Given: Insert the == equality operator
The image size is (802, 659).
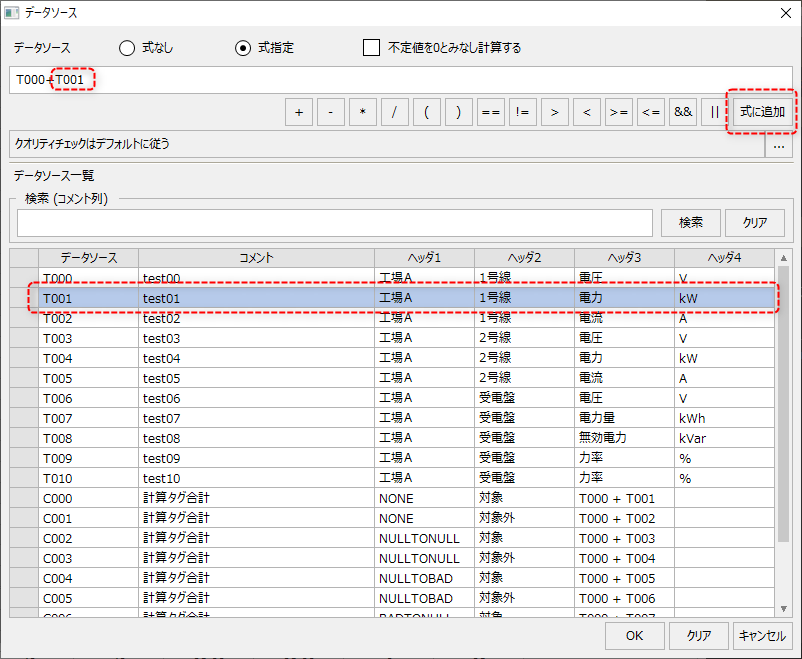Looking at the screenshot, I should pyautogui.click(x=490, y=113).
